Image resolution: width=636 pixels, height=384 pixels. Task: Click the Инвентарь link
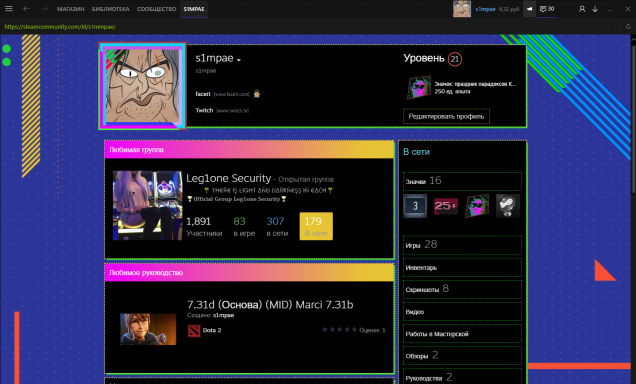(462, 268)
